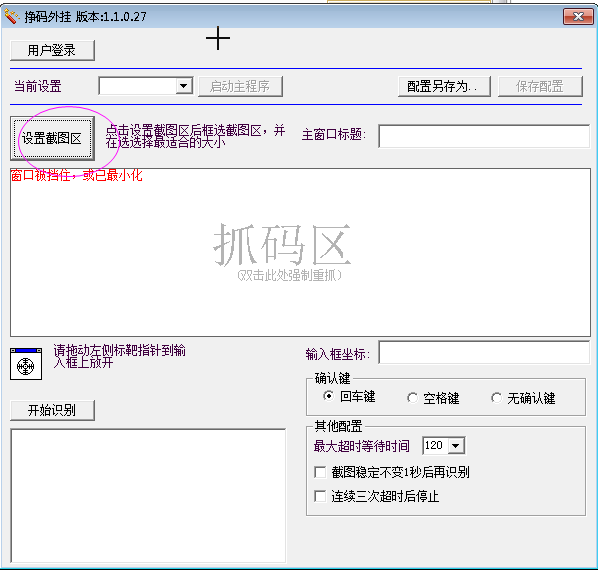Select the 空格键 radio button

(412, 398)
